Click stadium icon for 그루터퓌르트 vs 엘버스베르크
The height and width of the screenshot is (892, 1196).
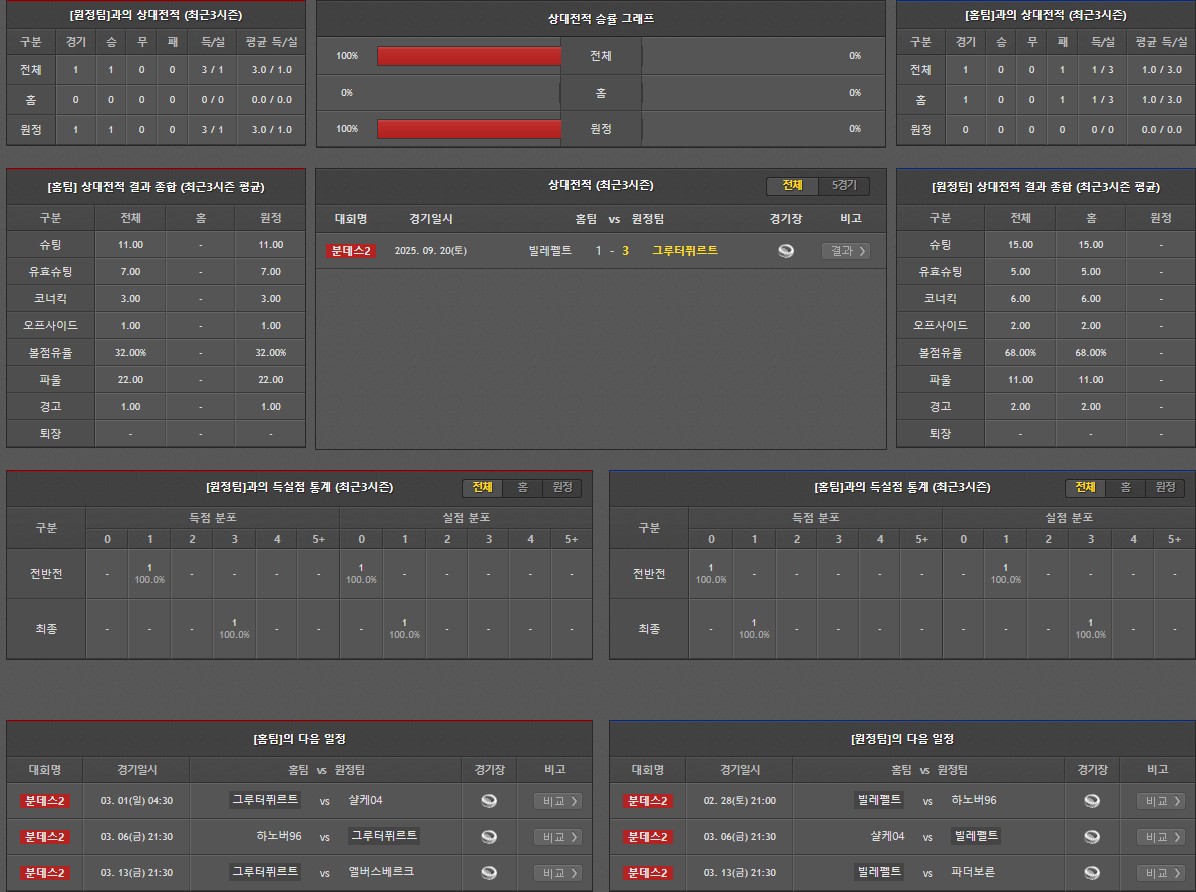[489, 873]
